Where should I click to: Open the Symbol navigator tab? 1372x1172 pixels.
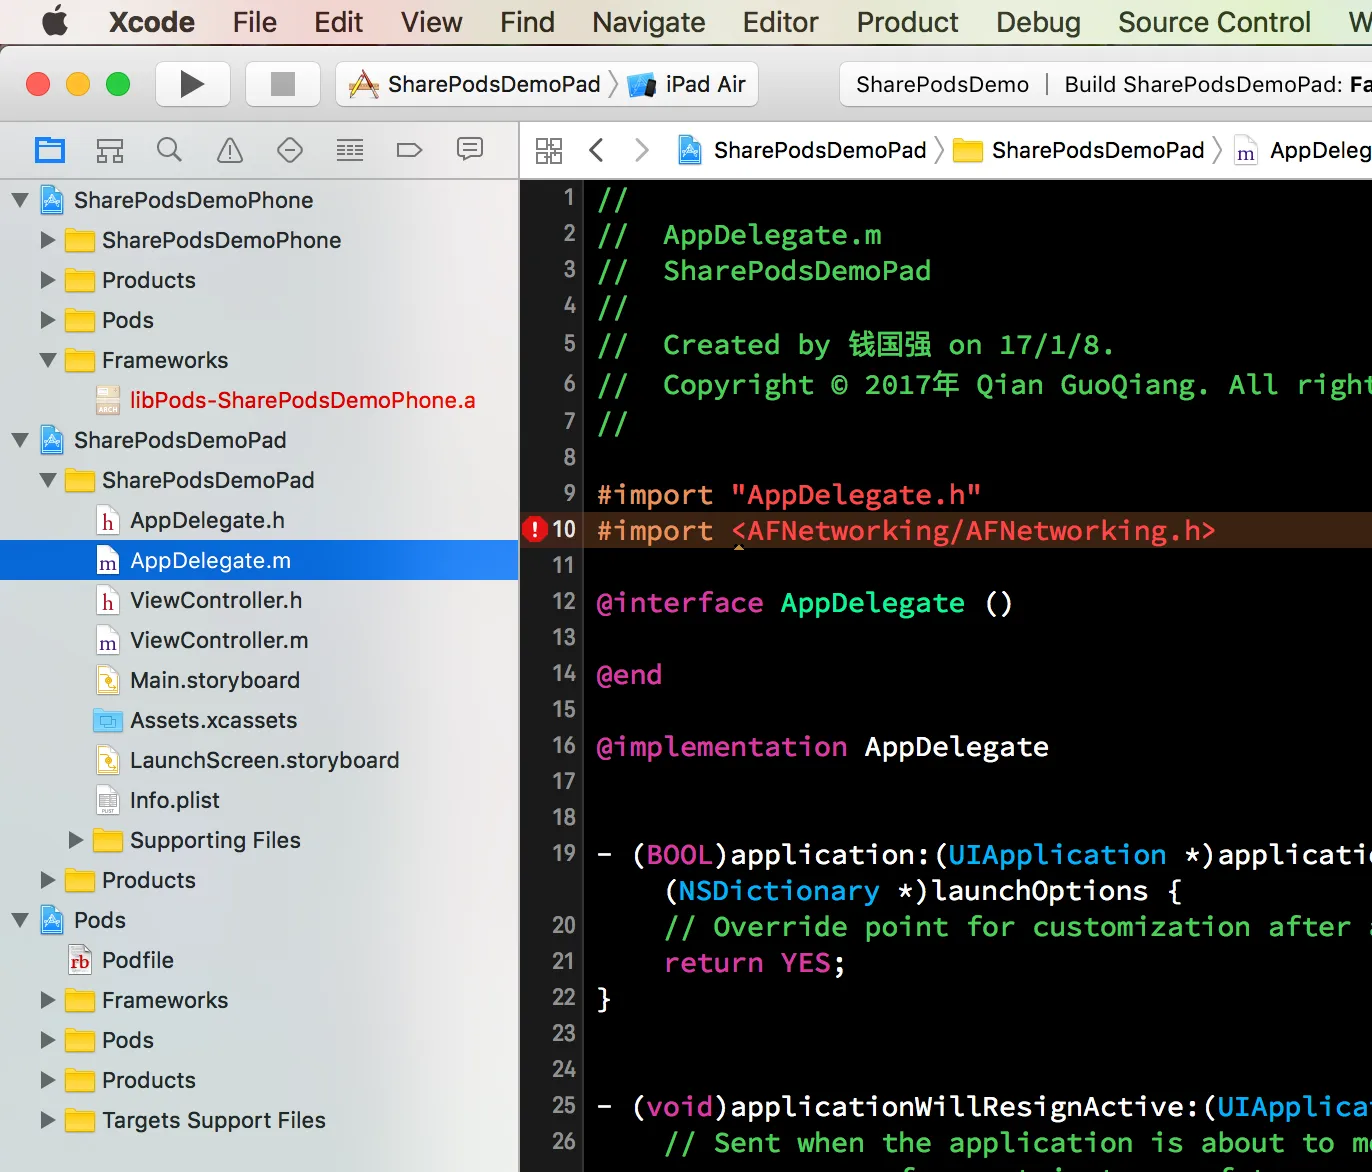(110, 151)
